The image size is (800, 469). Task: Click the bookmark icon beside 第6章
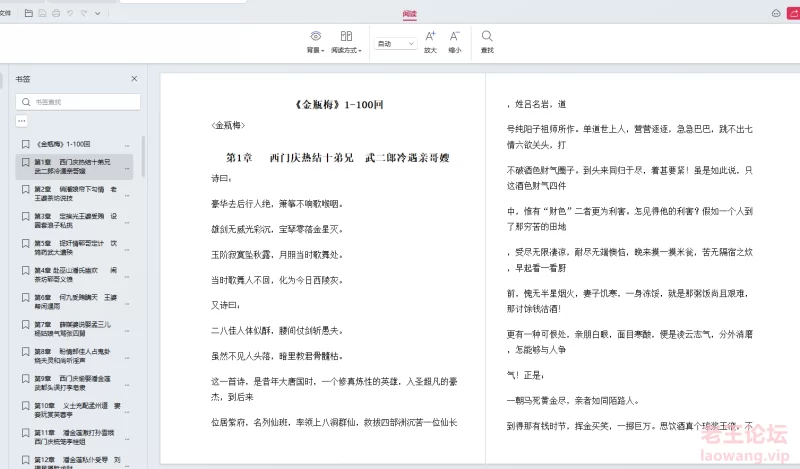26,298
